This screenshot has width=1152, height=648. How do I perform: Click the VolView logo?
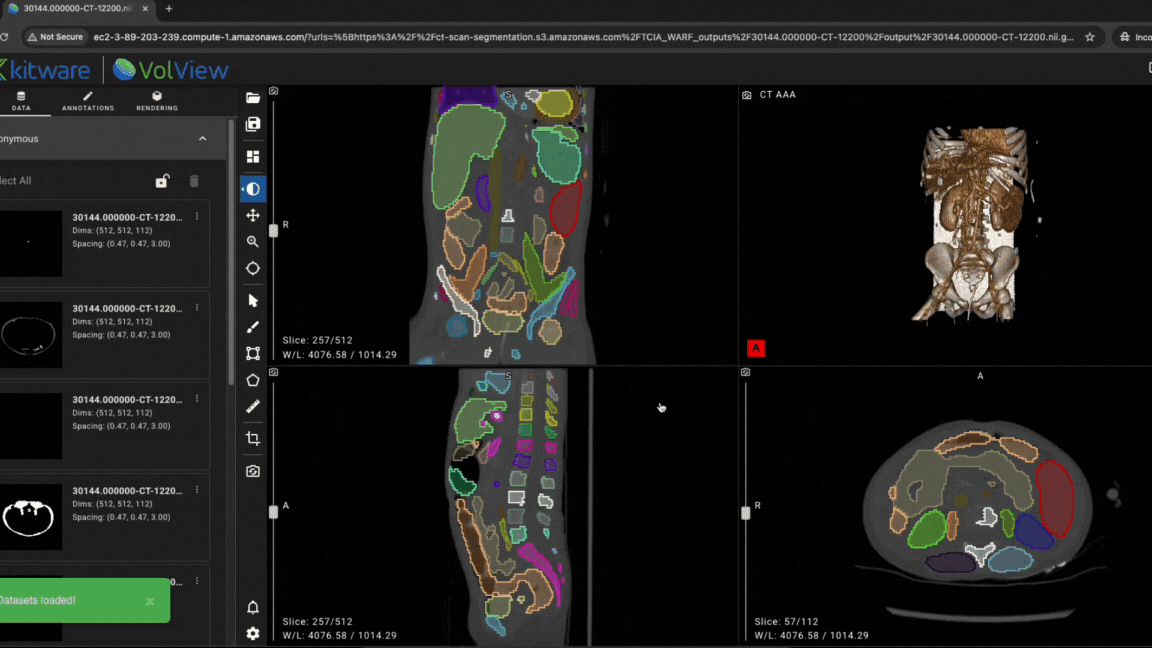click(170, 70)
